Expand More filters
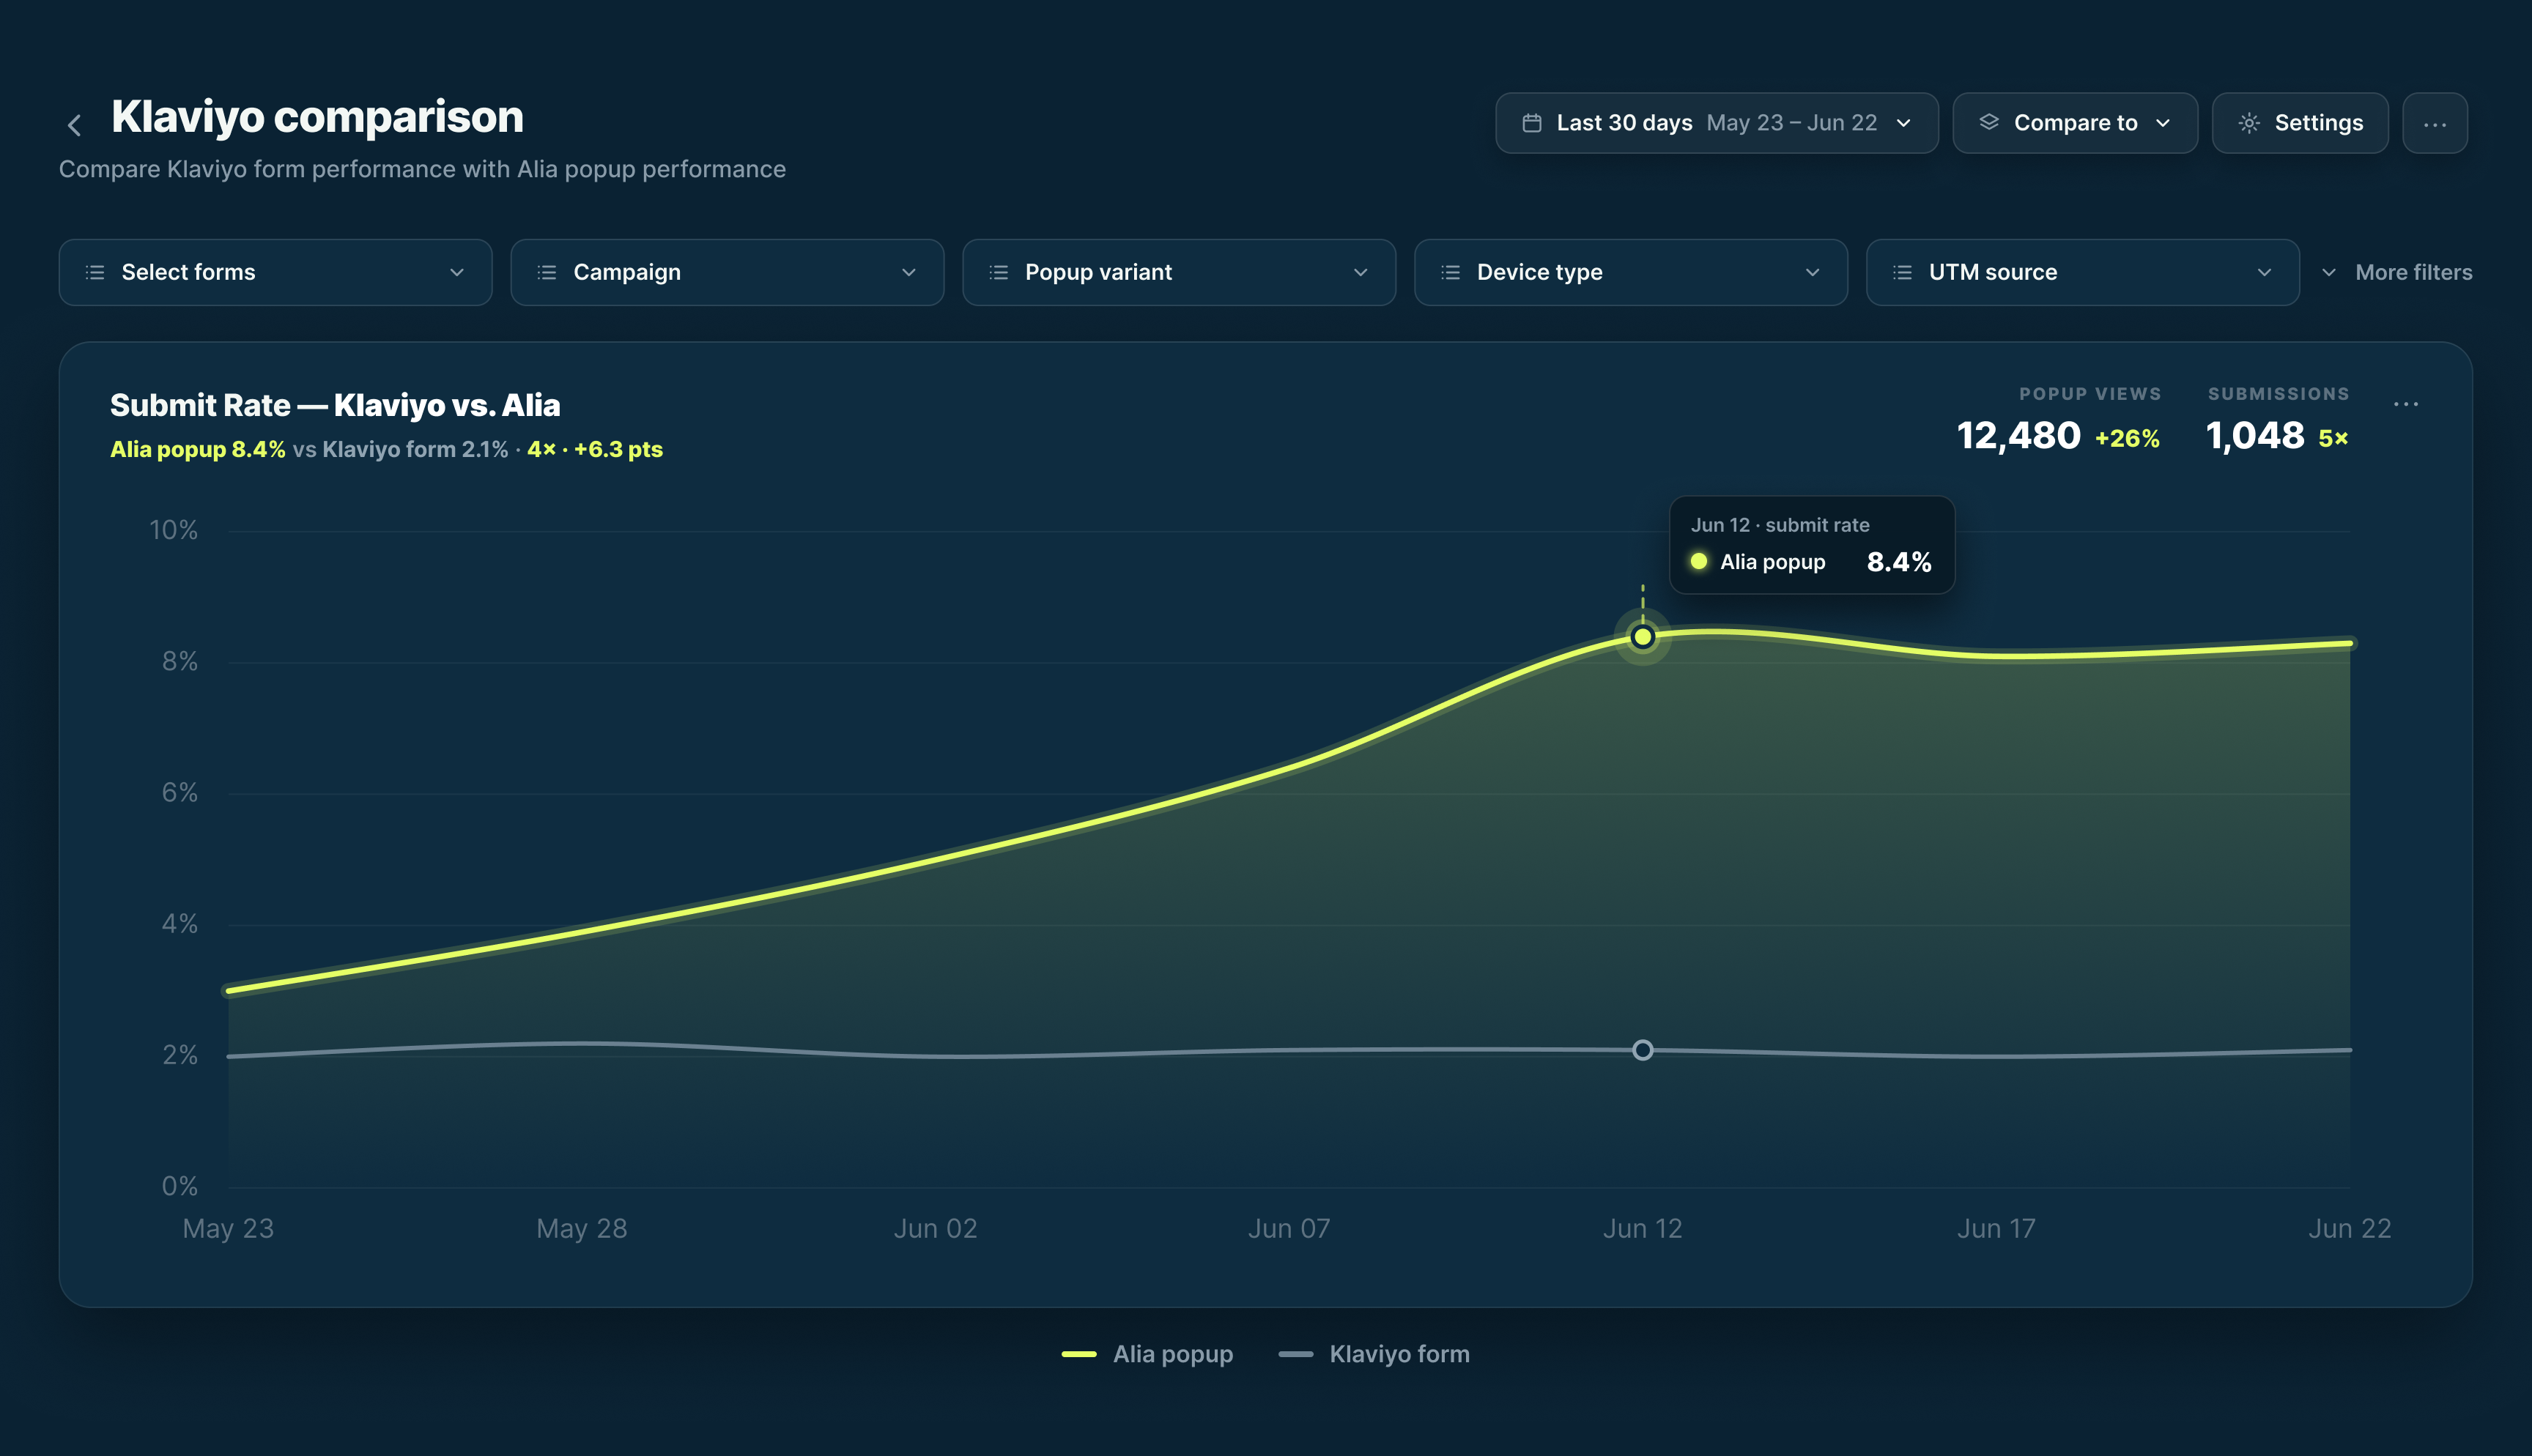 point(2396,272)
